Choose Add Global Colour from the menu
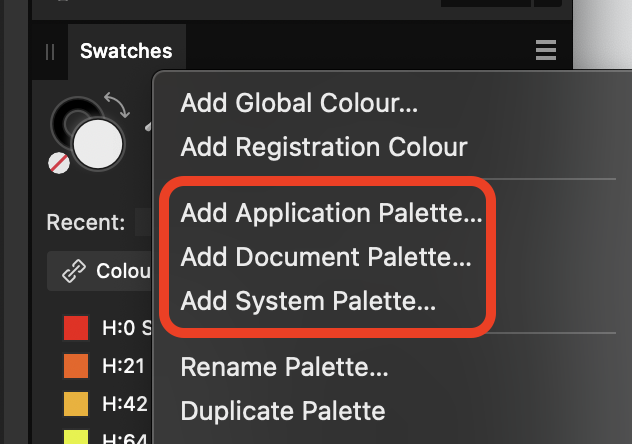This screenshot has height=444, width=632. (299, 102)
